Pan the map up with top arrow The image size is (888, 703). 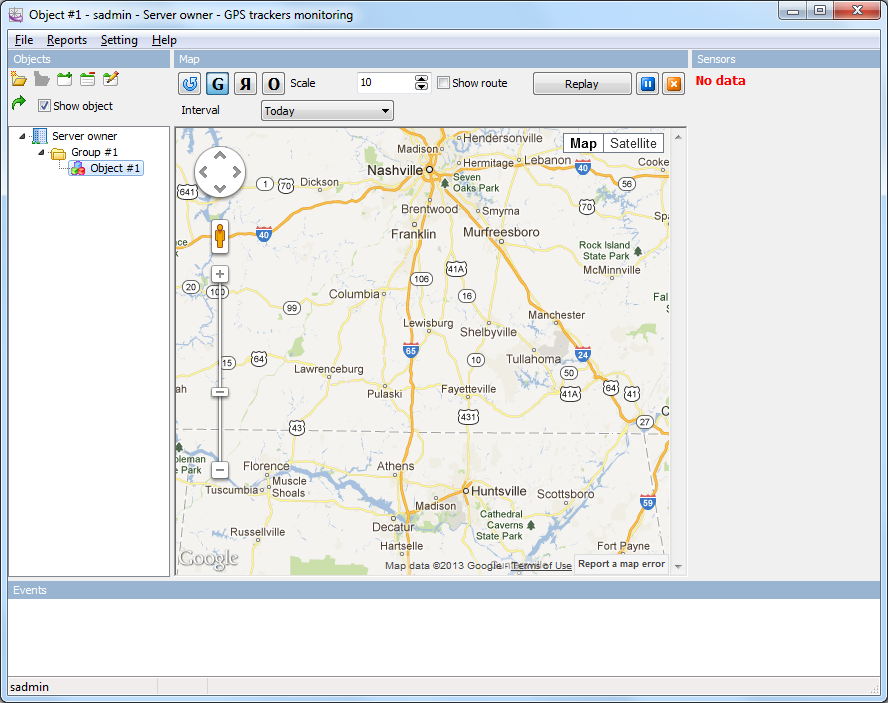pos(220,155)
